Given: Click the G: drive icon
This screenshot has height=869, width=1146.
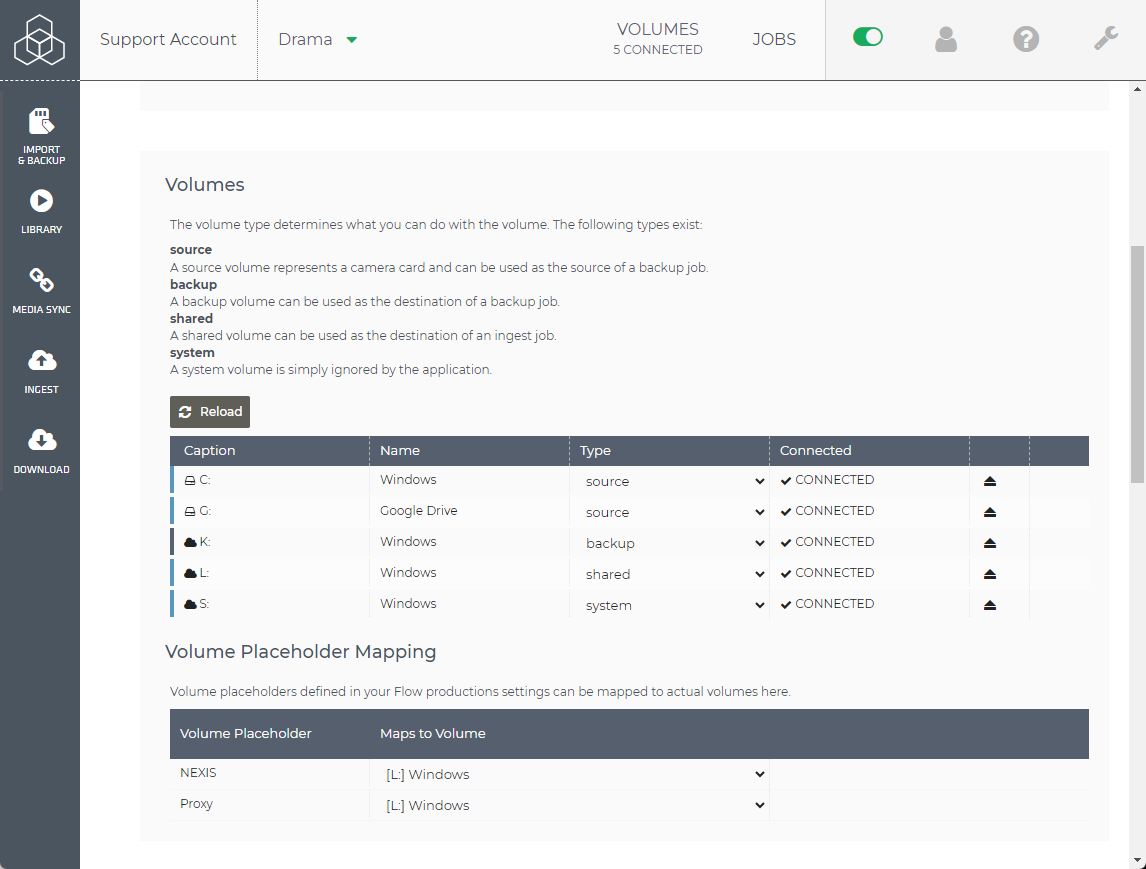Looking at the screenshot, I should click(190, 511).
